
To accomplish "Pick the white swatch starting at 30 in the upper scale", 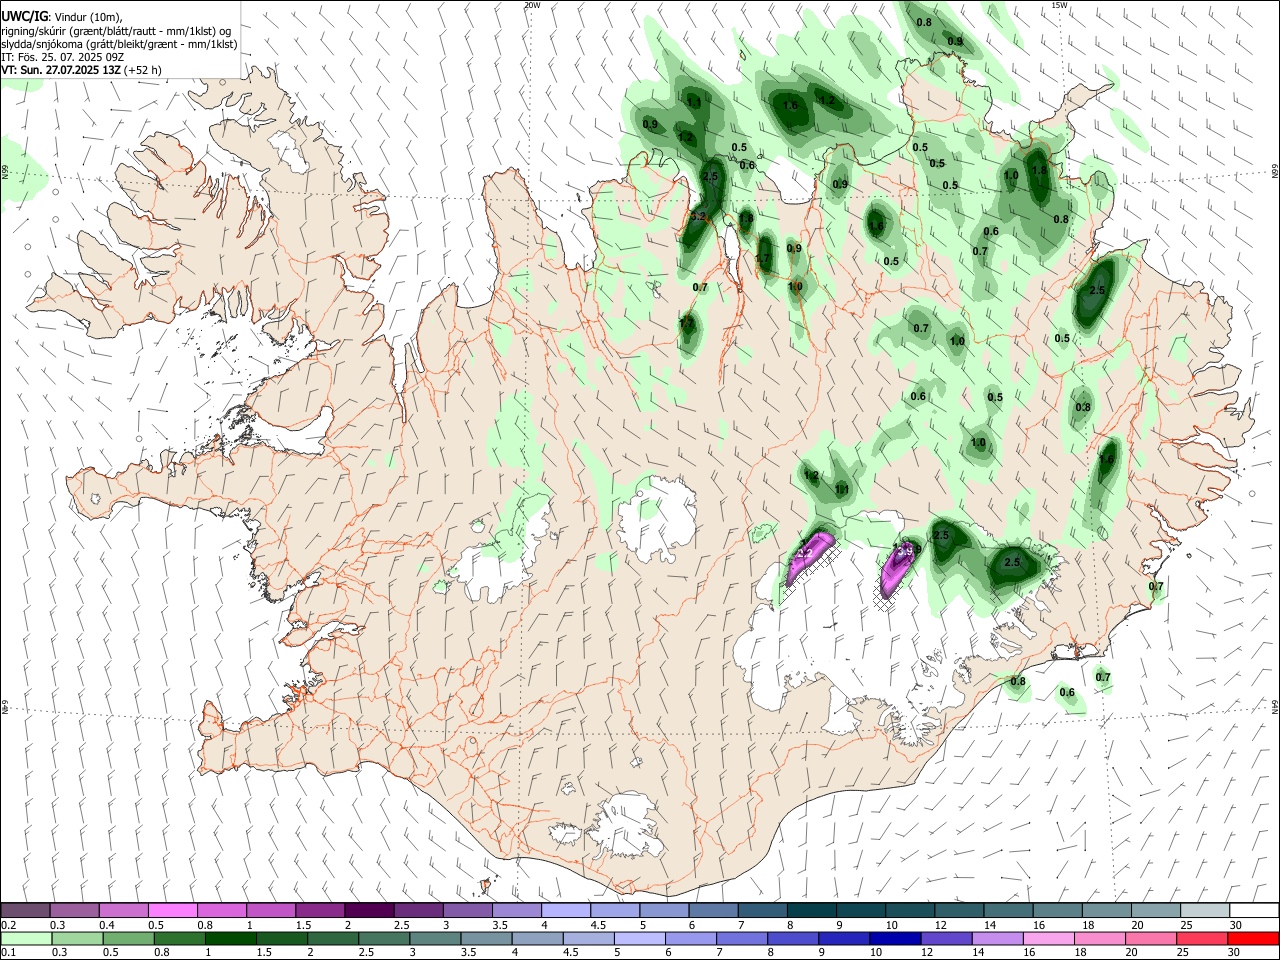I will tap(1254, 910).
